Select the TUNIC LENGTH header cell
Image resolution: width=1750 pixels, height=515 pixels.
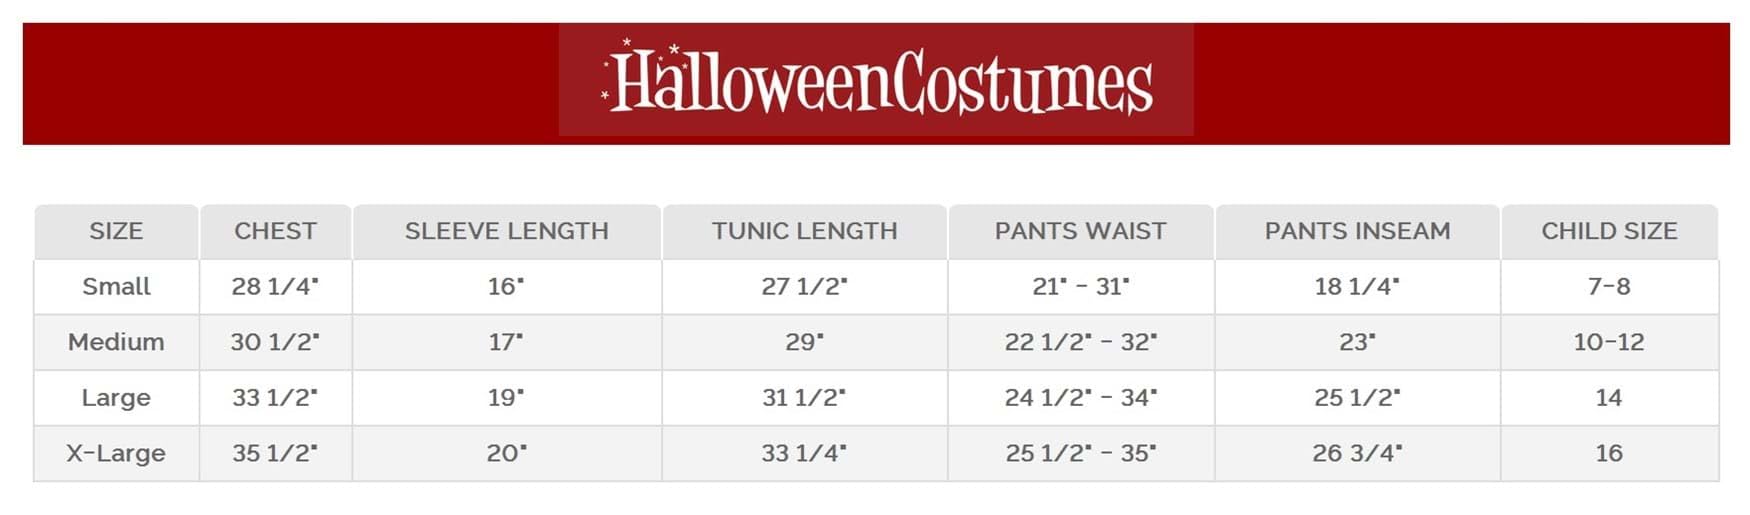point(804,231)
